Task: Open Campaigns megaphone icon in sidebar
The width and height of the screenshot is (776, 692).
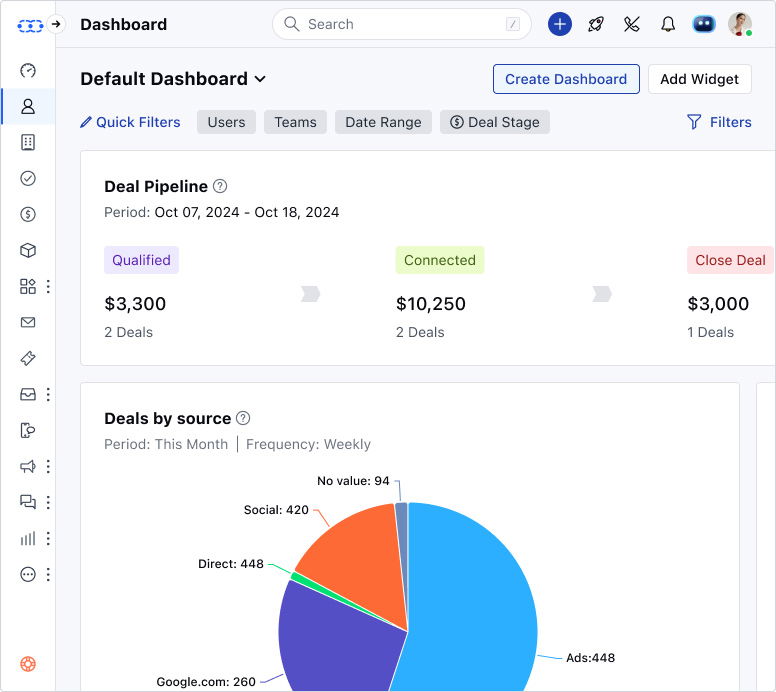Action: pyautogui.click(x=28, y=466)
